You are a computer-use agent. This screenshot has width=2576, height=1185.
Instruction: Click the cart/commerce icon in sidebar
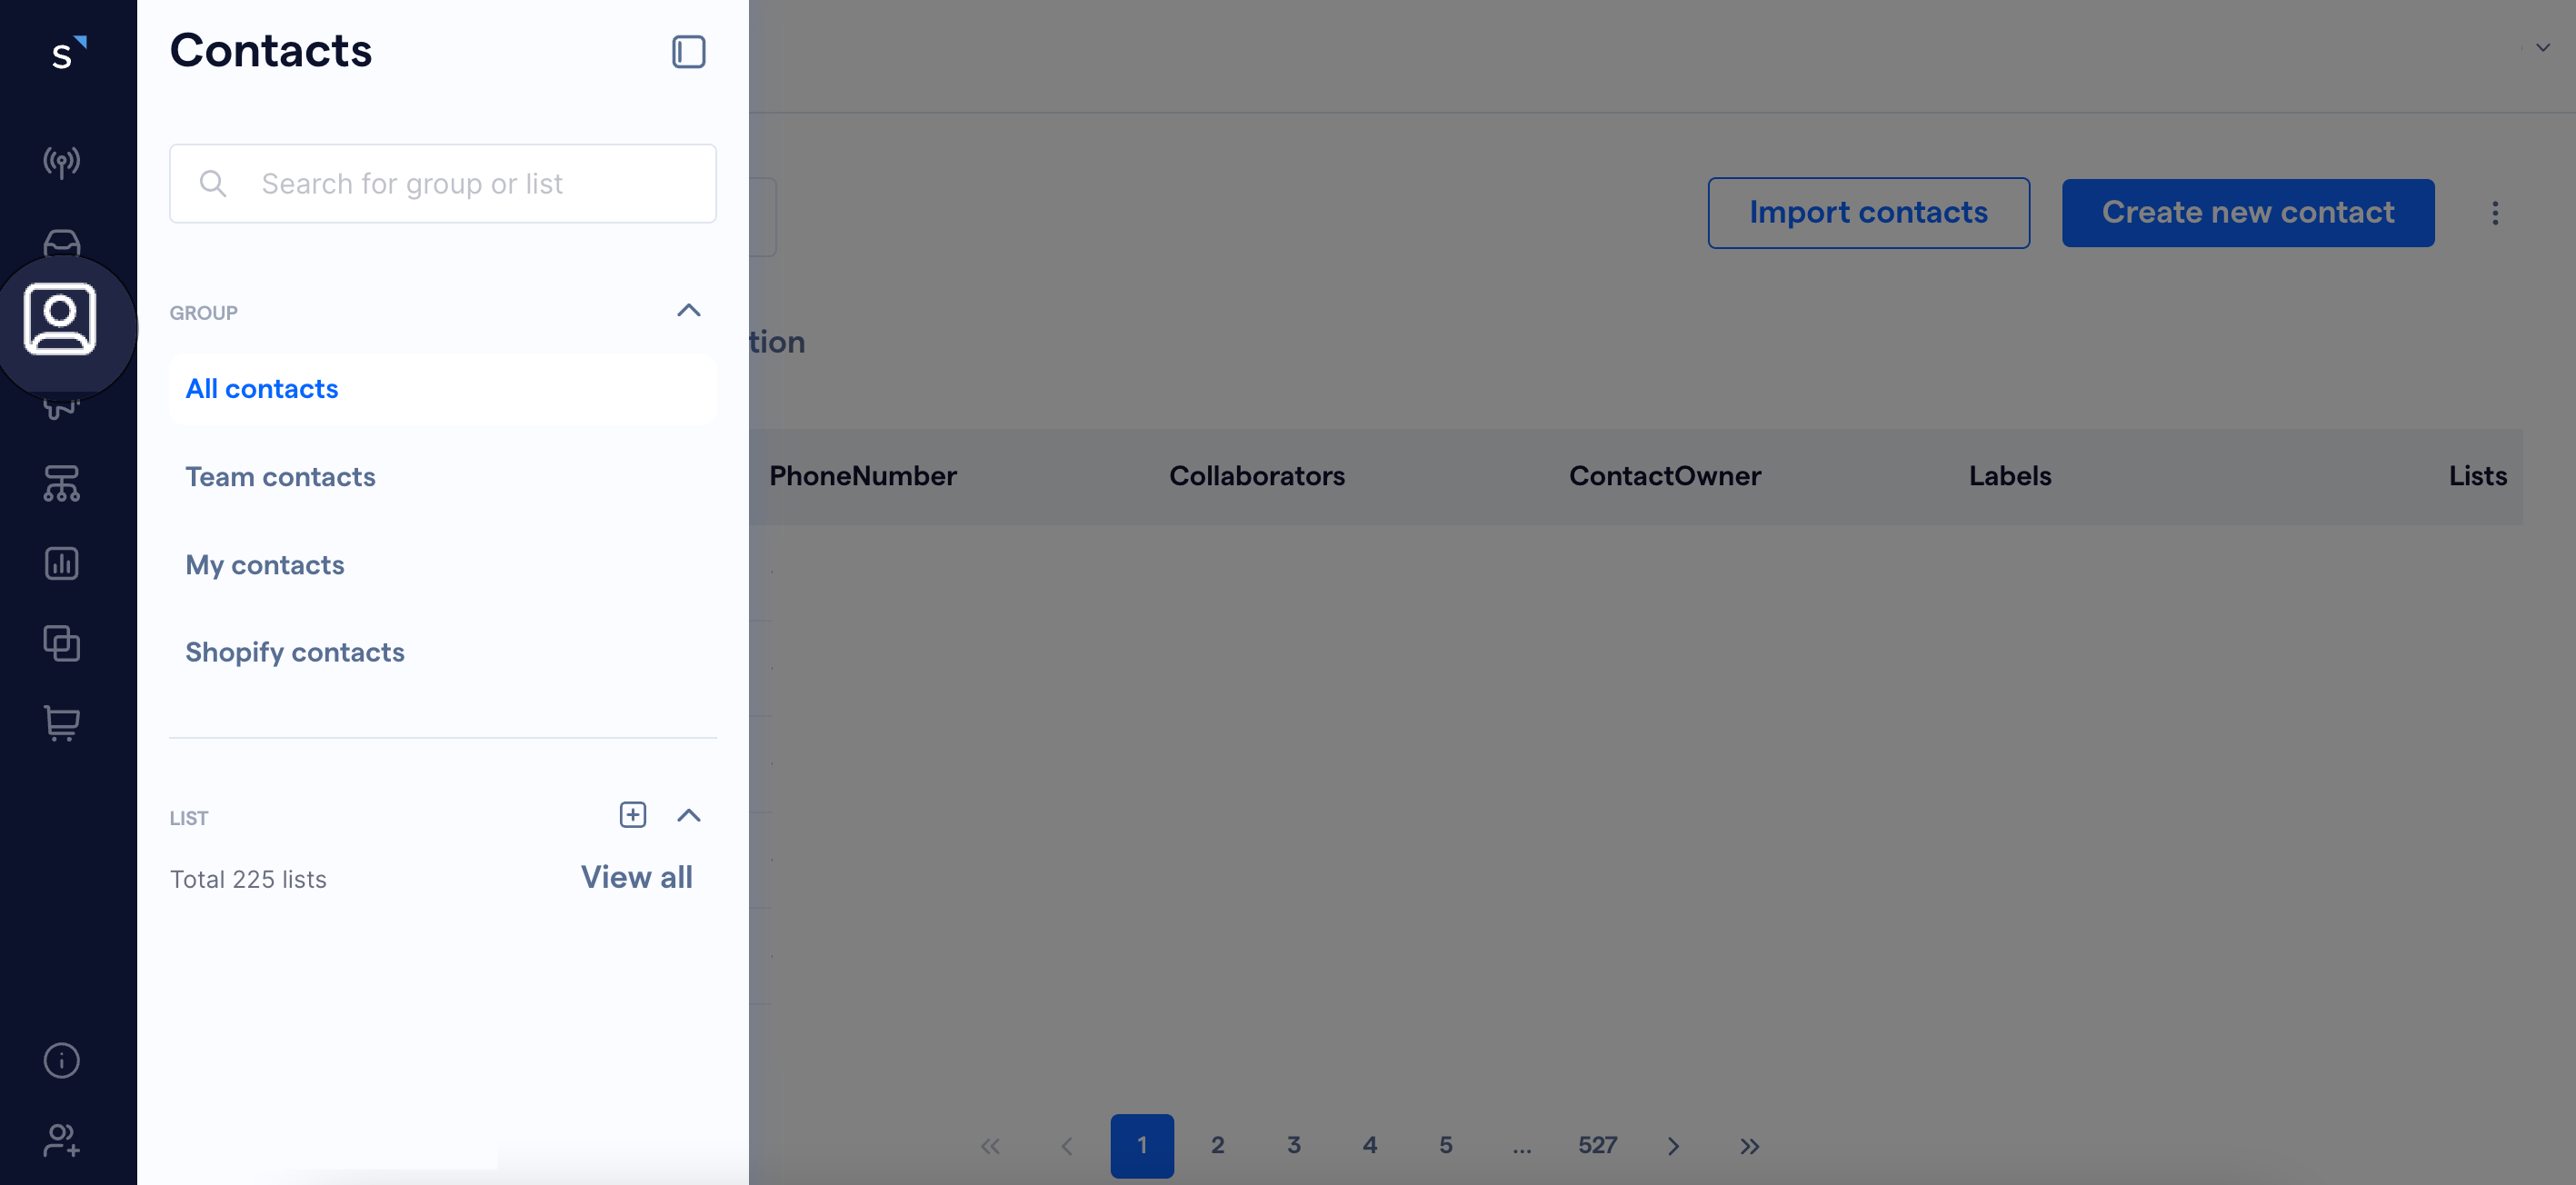(63, 723)
